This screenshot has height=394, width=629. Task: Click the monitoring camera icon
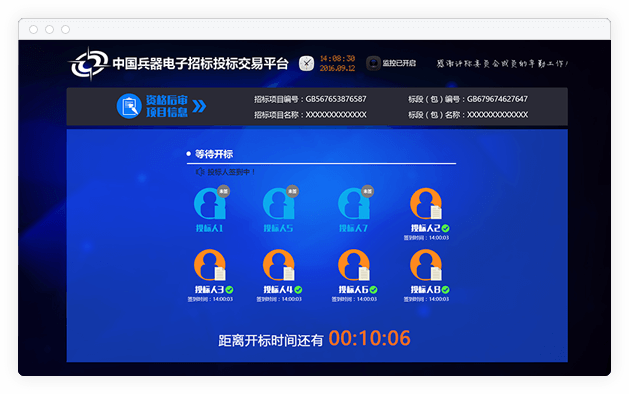(373, 63)
